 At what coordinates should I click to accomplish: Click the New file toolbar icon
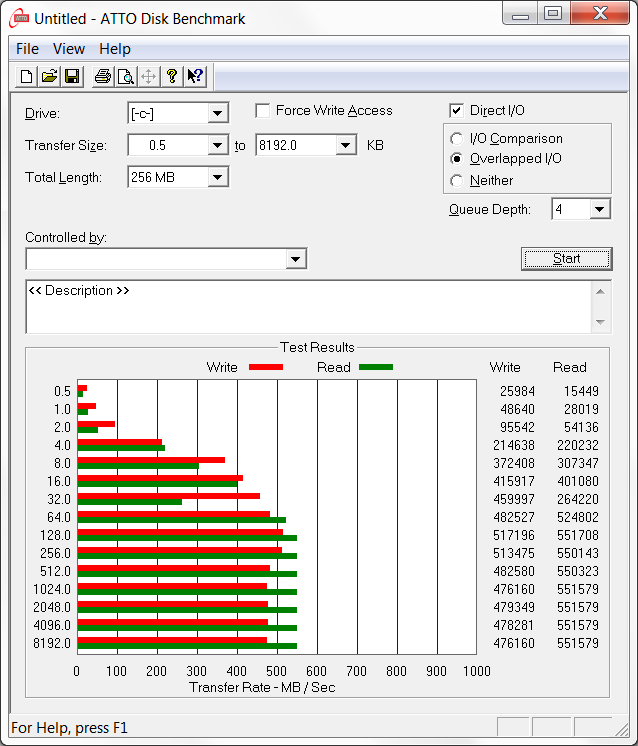coord(27,76)
